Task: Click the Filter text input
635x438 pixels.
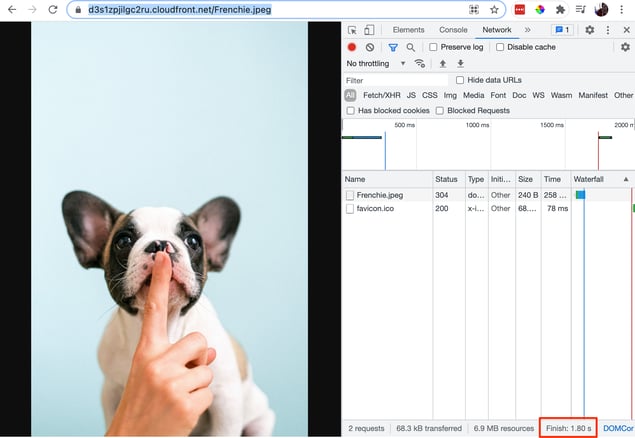Action: click(x=396, y=80)
